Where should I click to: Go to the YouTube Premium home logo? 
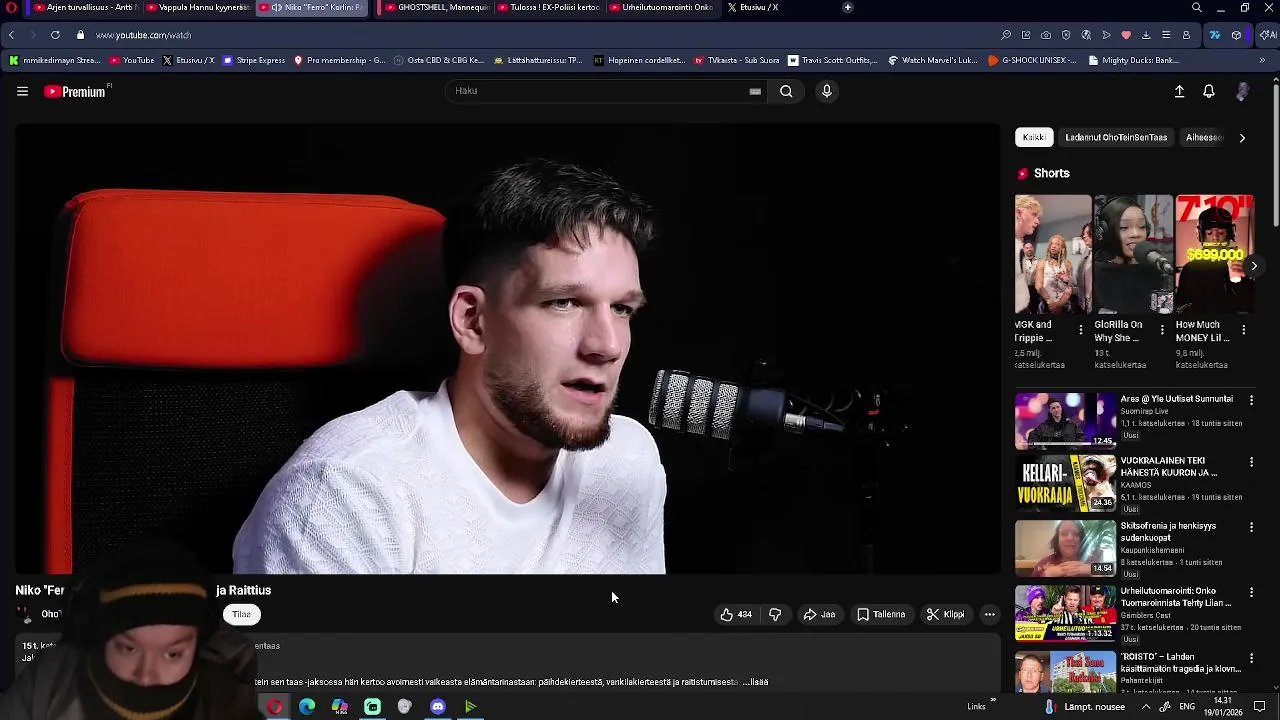click(77, 91)
